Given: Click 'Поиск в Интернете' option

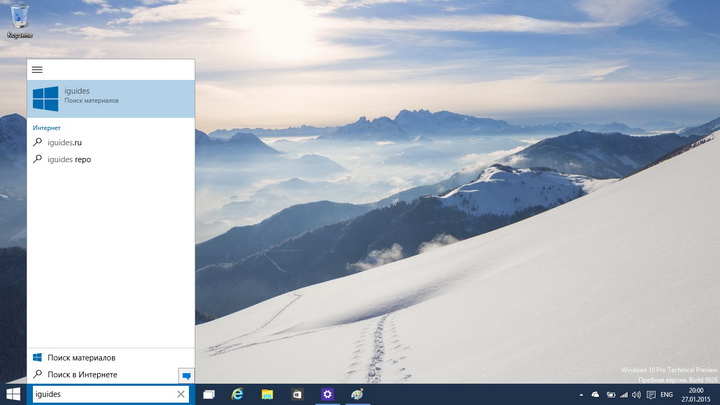Looking at the screenshot, I should point(82,374).
